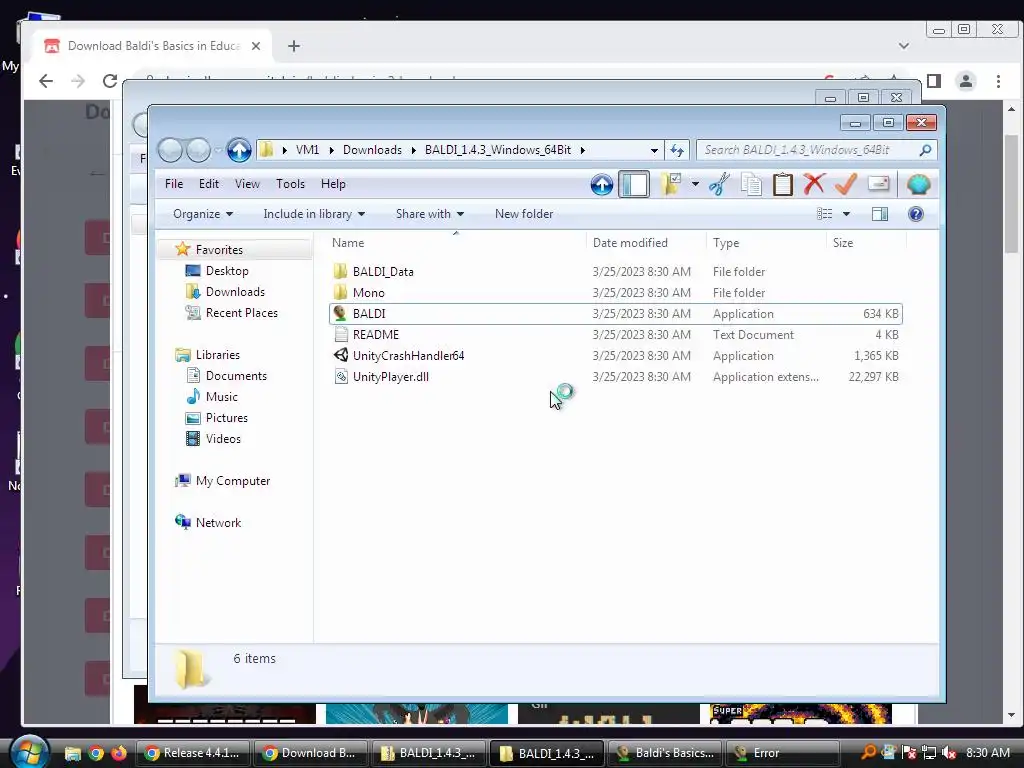Click the folder options icon with checkmark

click(x=671, y=184)
